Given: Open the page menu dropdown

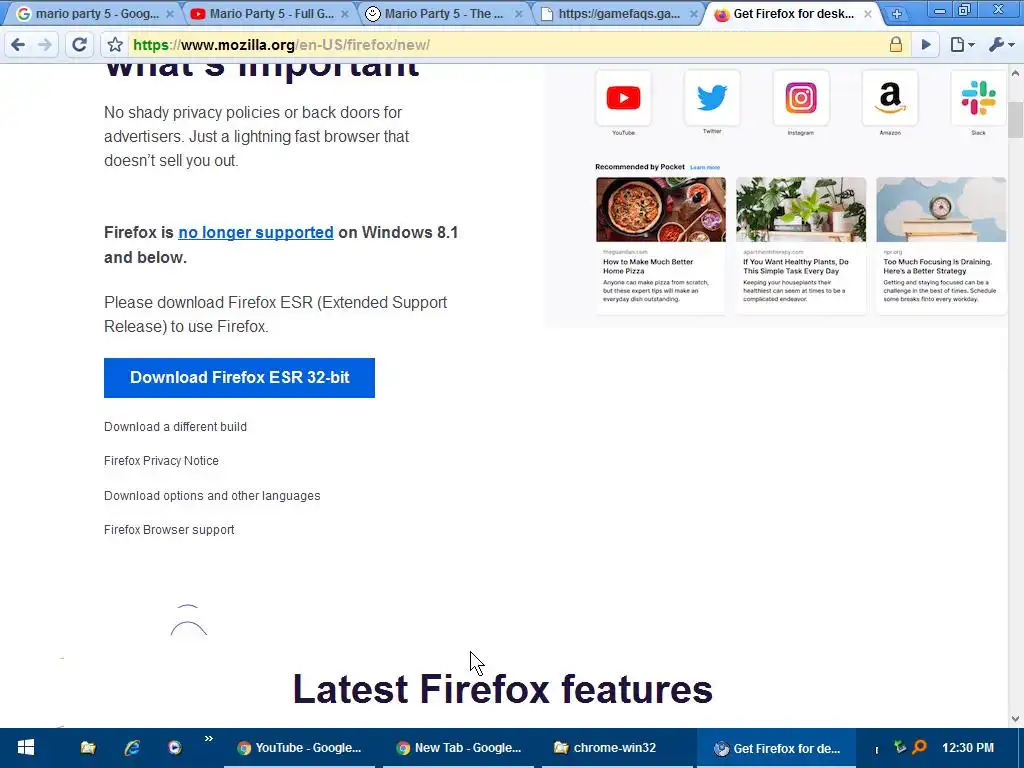Looking at the screenshot, I should (x=963, y=44).
